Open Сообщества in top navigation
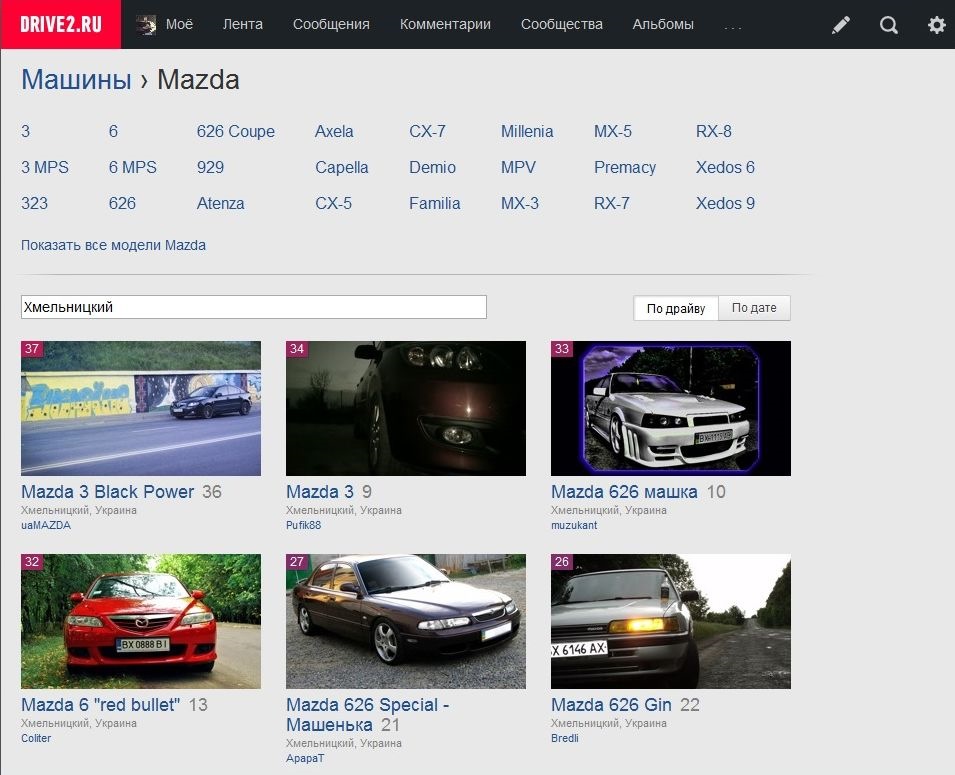The image size is (955, 775). coord(562,24)
